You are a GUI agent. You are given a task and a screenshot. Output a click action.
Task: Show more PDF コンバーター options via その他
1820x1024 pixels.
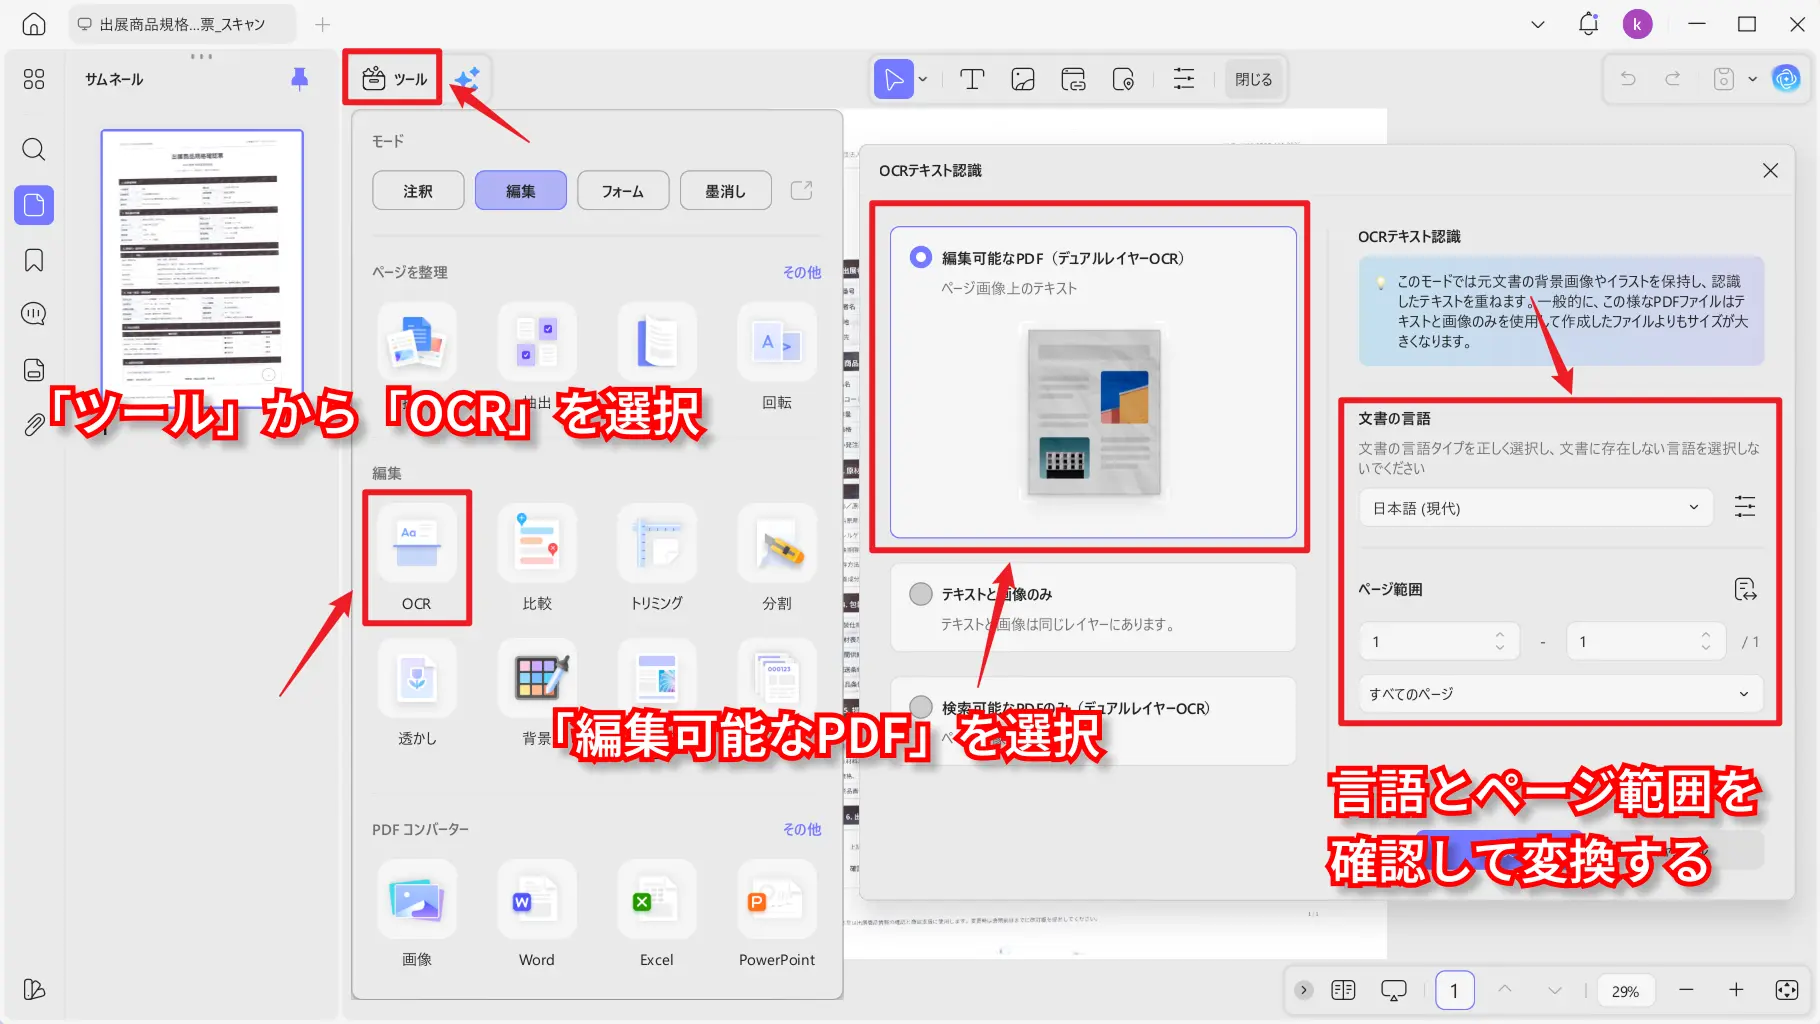coord(802,829)
